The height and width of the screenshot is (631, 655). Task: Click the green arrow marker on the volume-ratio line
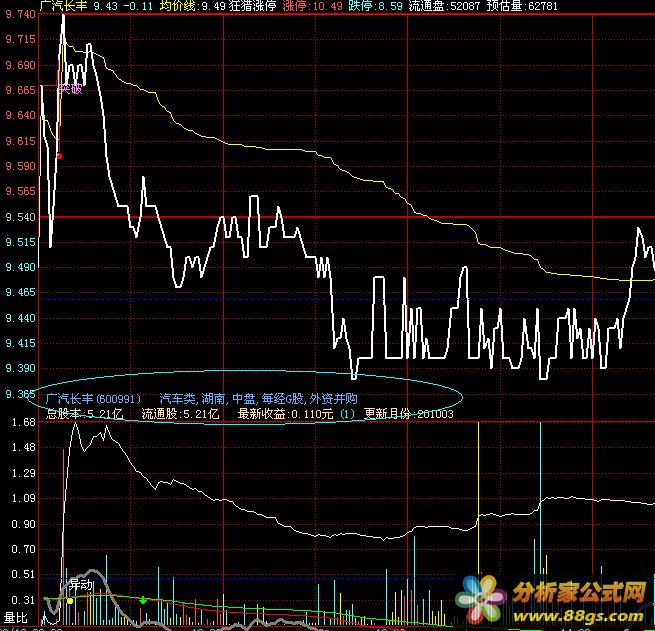click(x=143, y=600)
